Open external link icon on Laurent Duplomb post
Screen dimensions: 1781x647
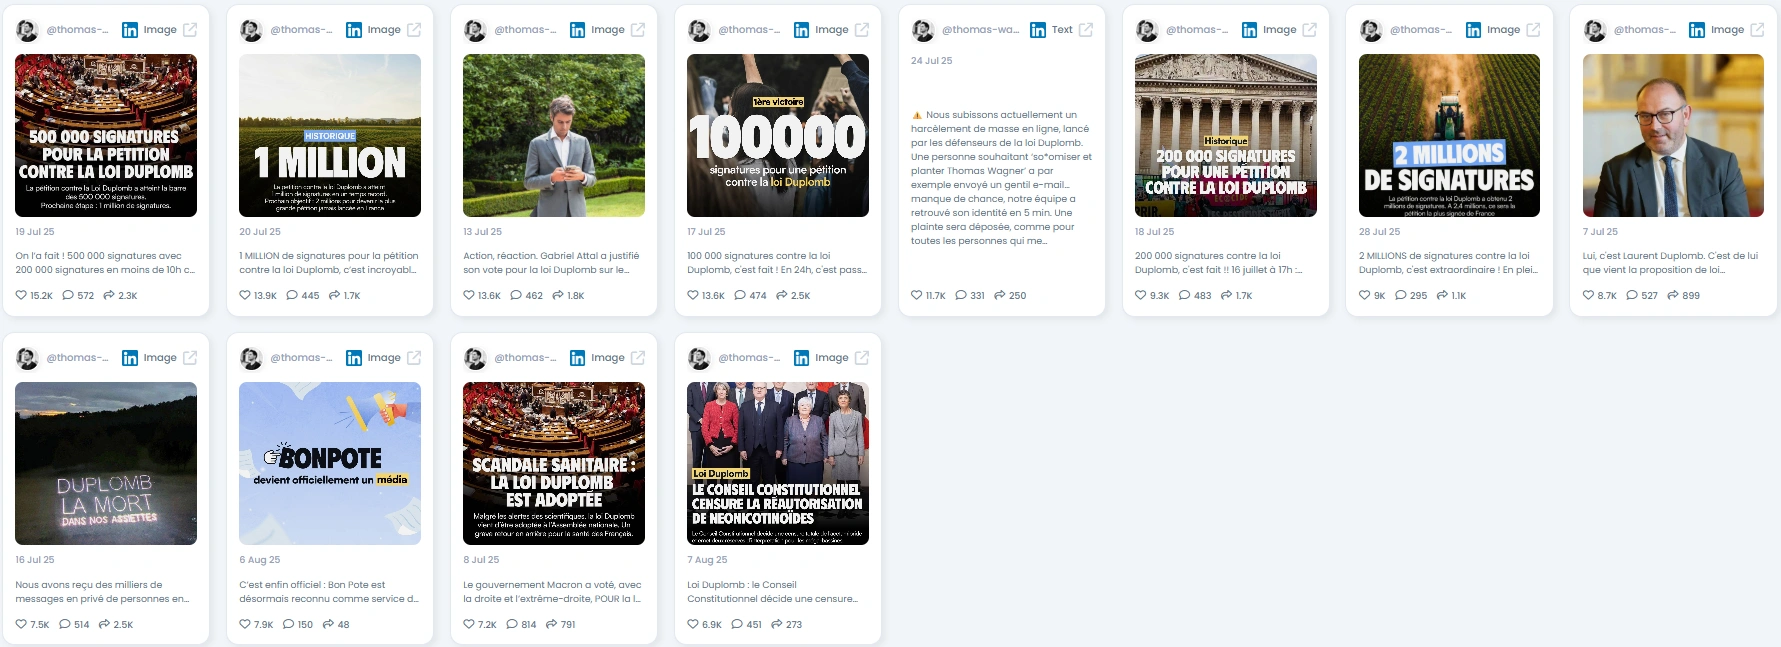(x=1758, y=30)
